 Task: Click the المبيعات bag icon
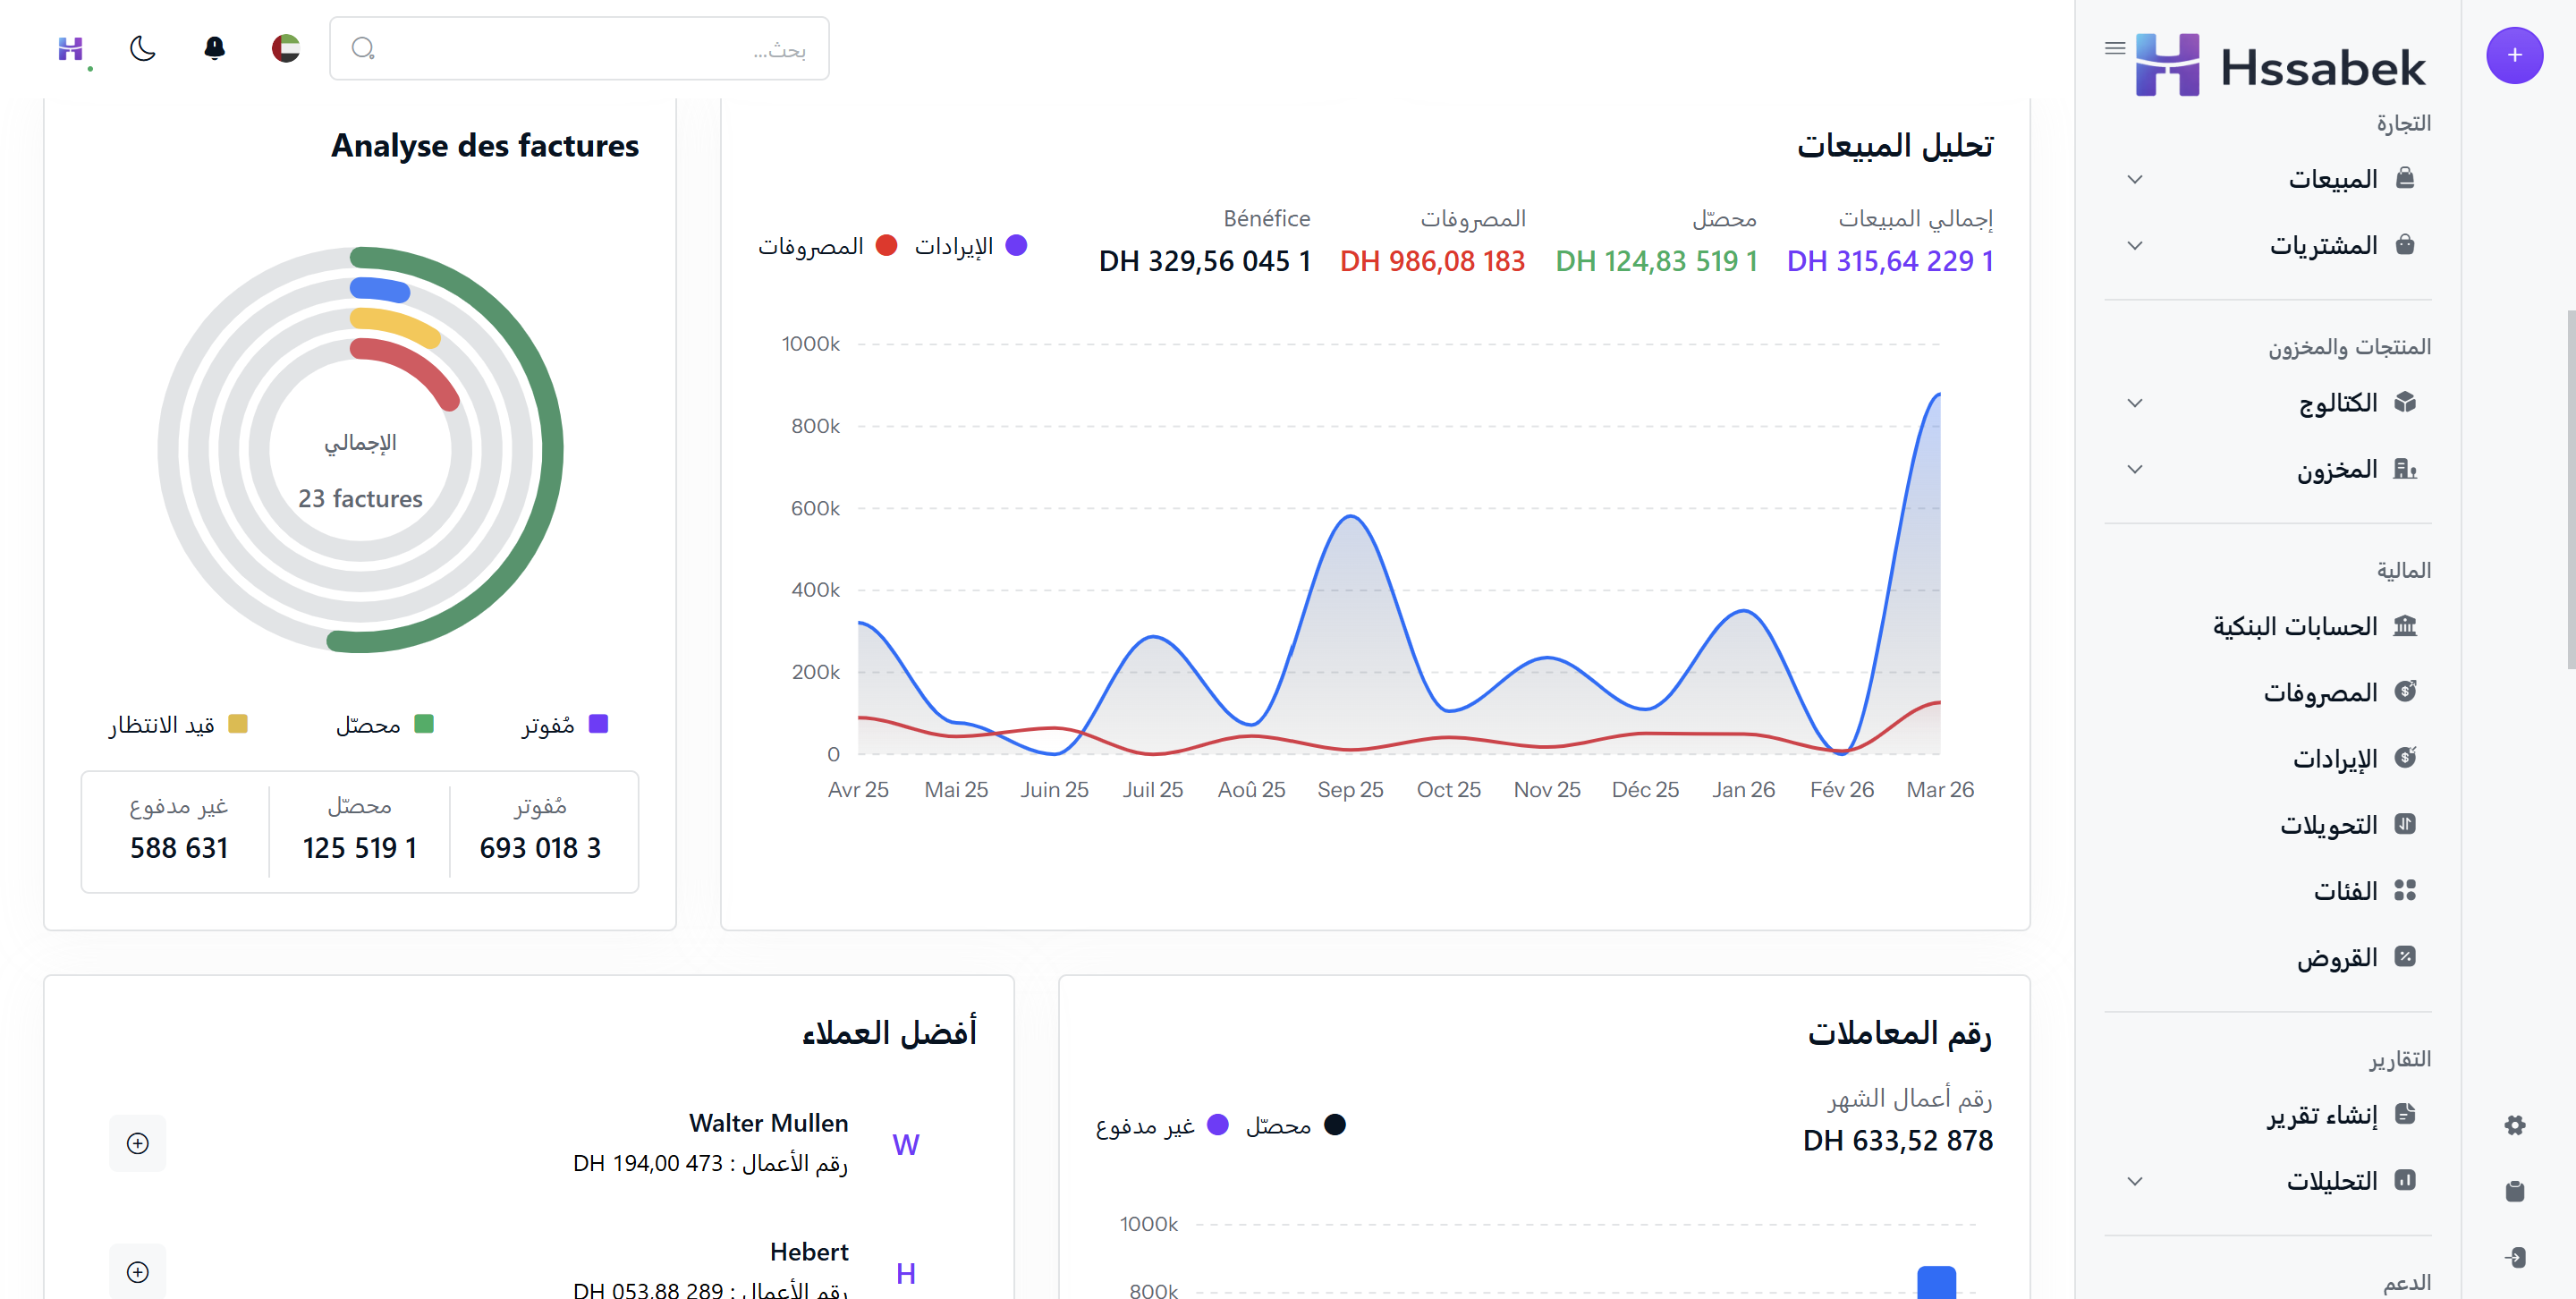pyautogui.click(x=2404, y=178)
